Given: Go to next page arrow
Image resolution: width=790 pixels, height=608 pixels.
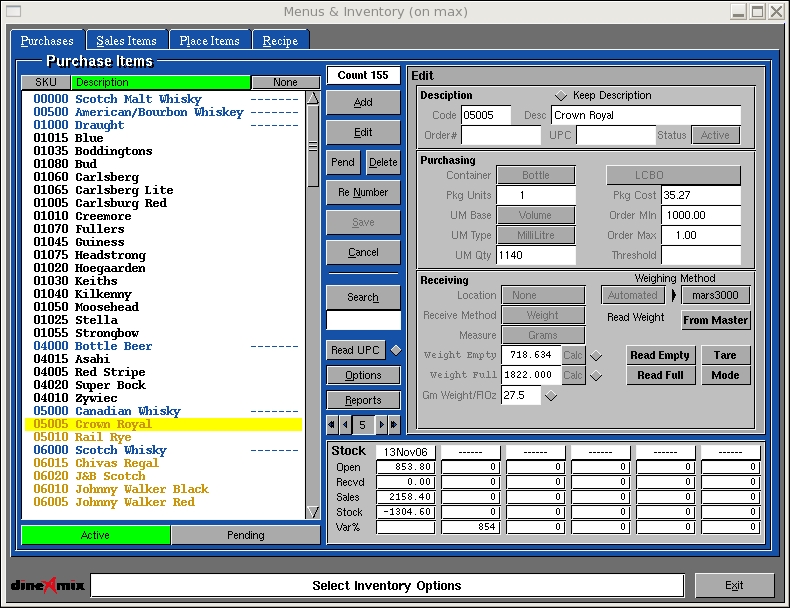Looking at the screenshot, I should (x=381, y=425).
